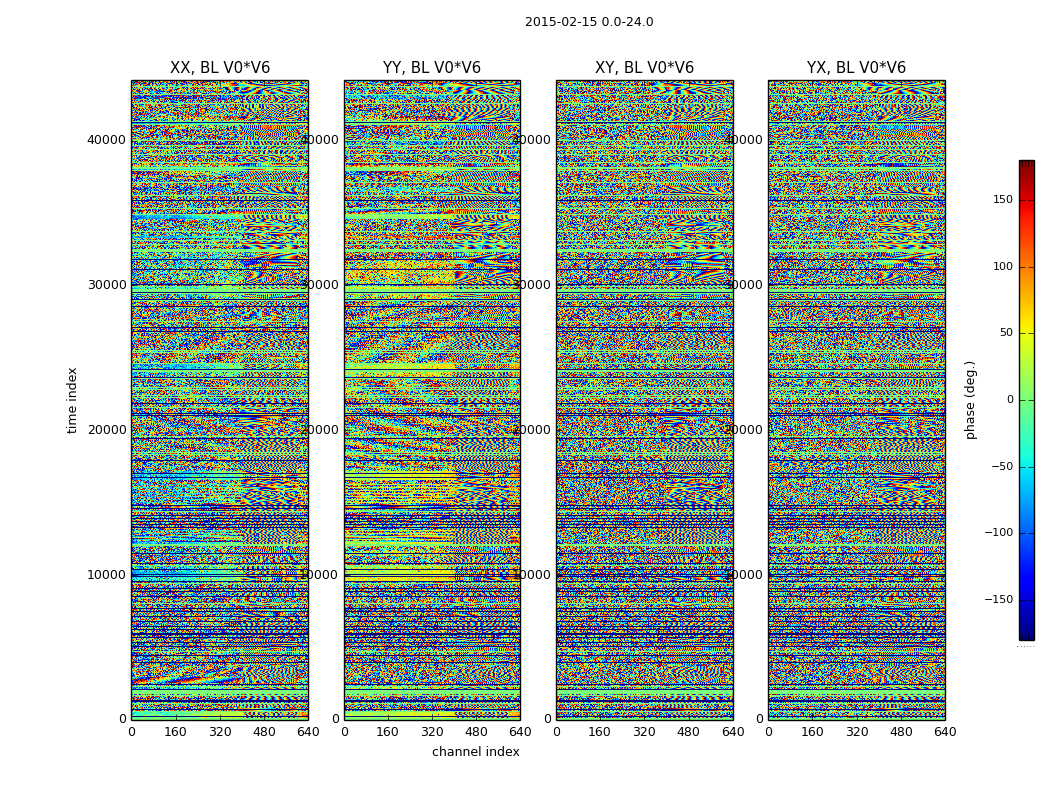
Task: Click inside the XY phase plot
Action: [x=644, y=400]
